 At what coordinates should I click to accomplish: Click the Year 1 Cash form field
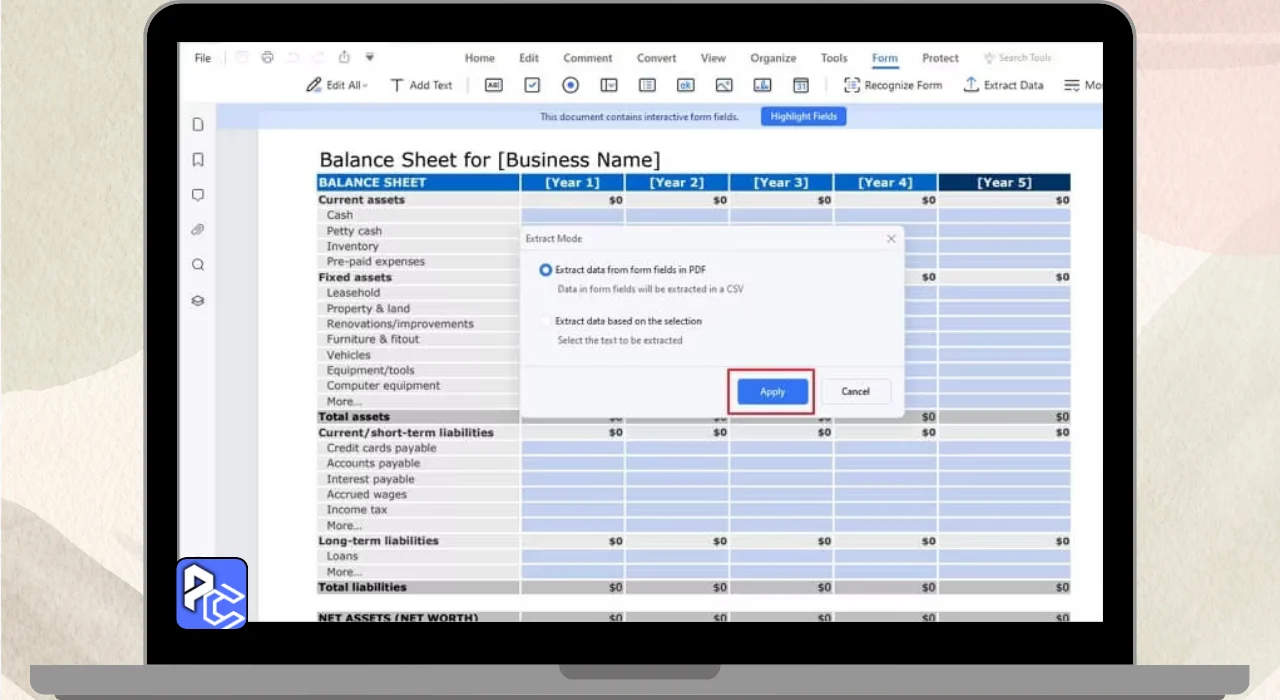click(572, 215)
